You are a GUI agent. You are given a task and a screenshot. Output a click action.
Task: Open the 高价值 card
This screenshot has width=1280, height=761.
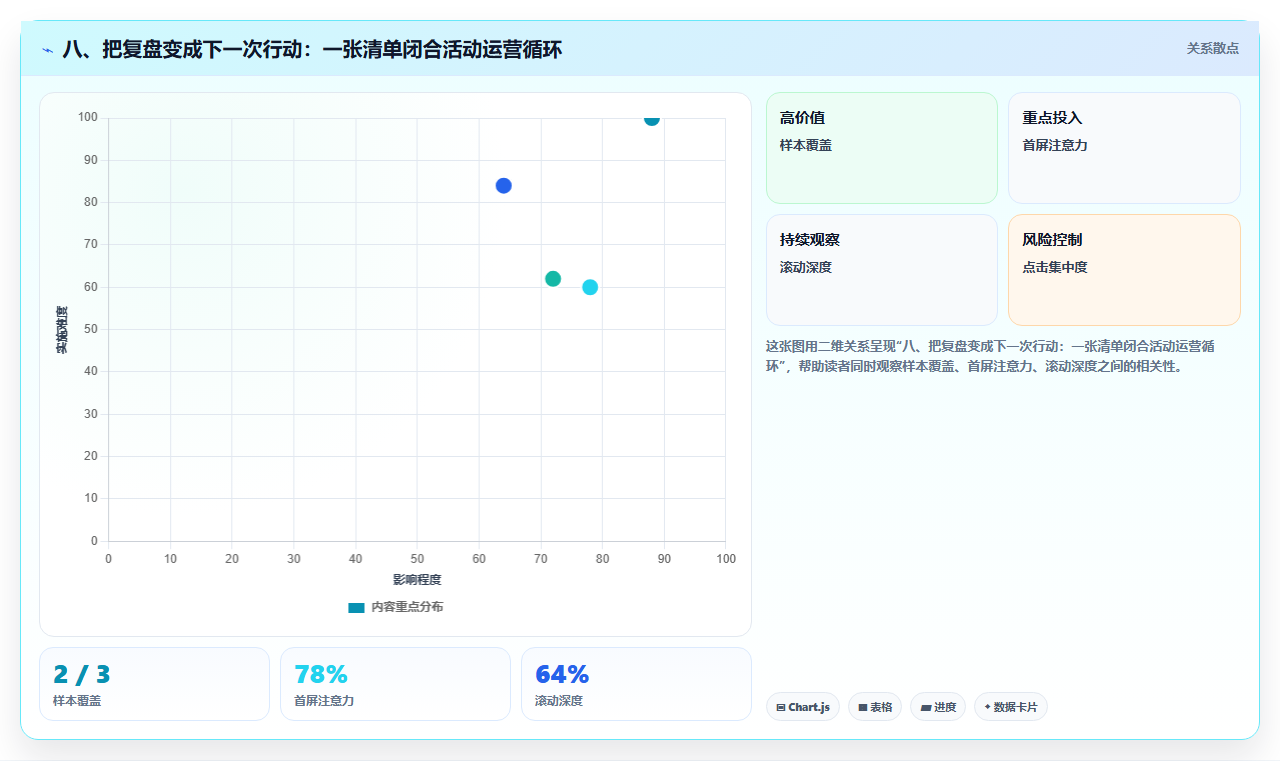pos(882,148)
